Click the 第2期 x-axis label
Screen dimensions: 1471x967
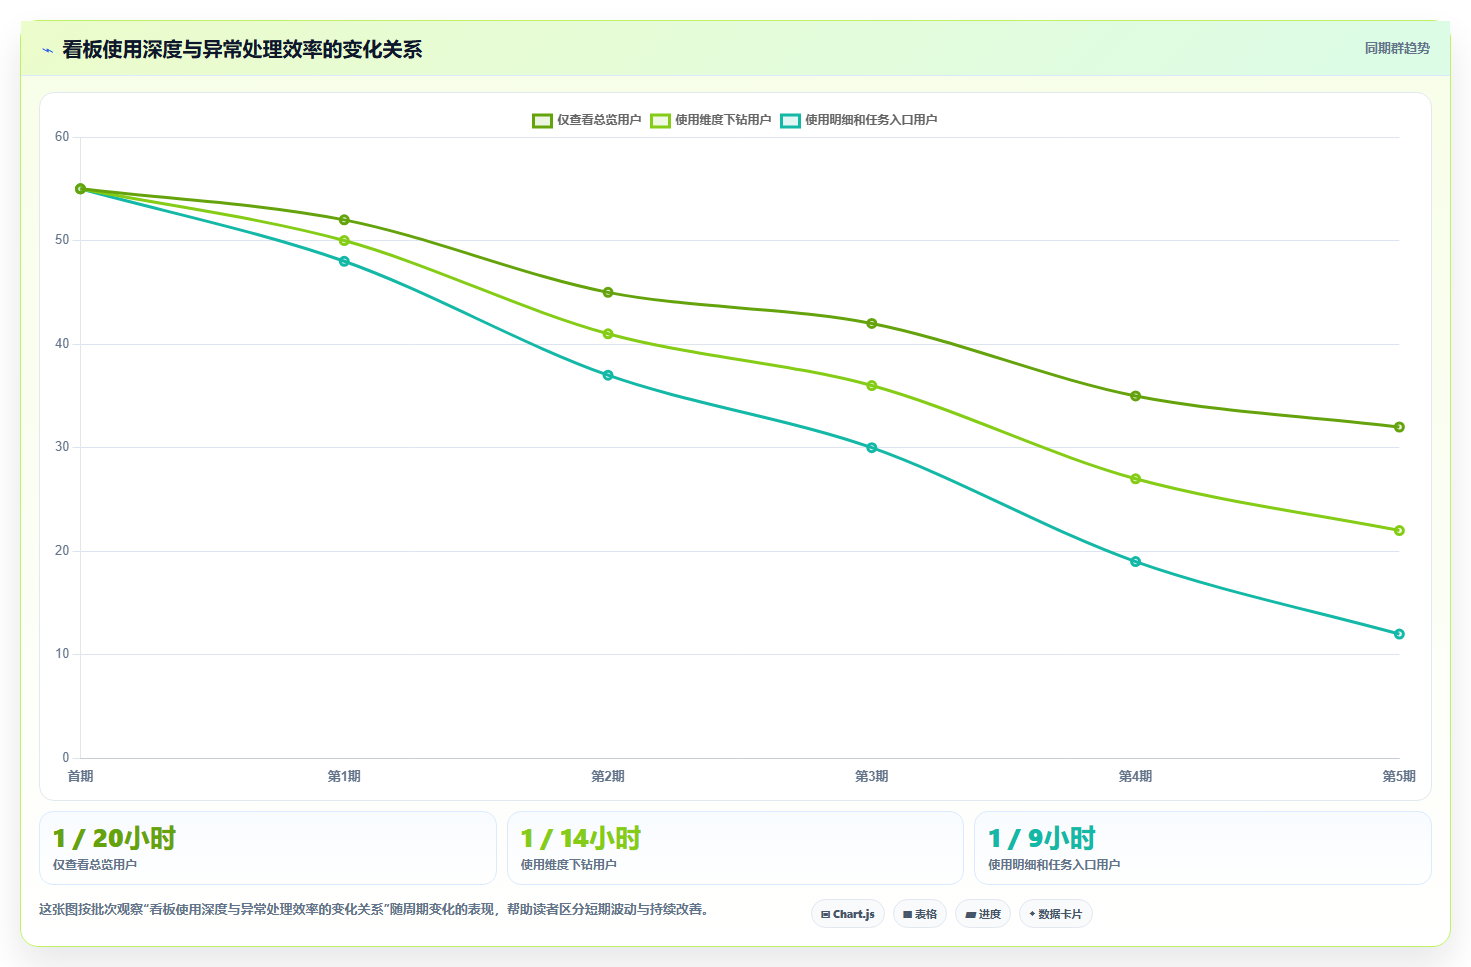coord(608,776)
